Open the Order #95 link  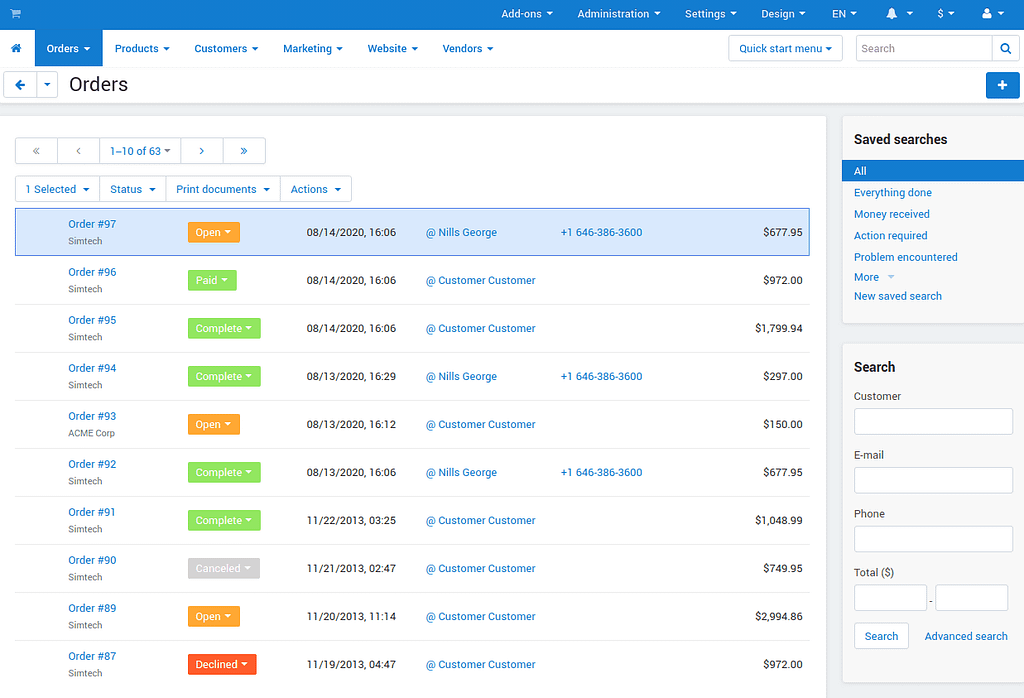click(92, 320)
